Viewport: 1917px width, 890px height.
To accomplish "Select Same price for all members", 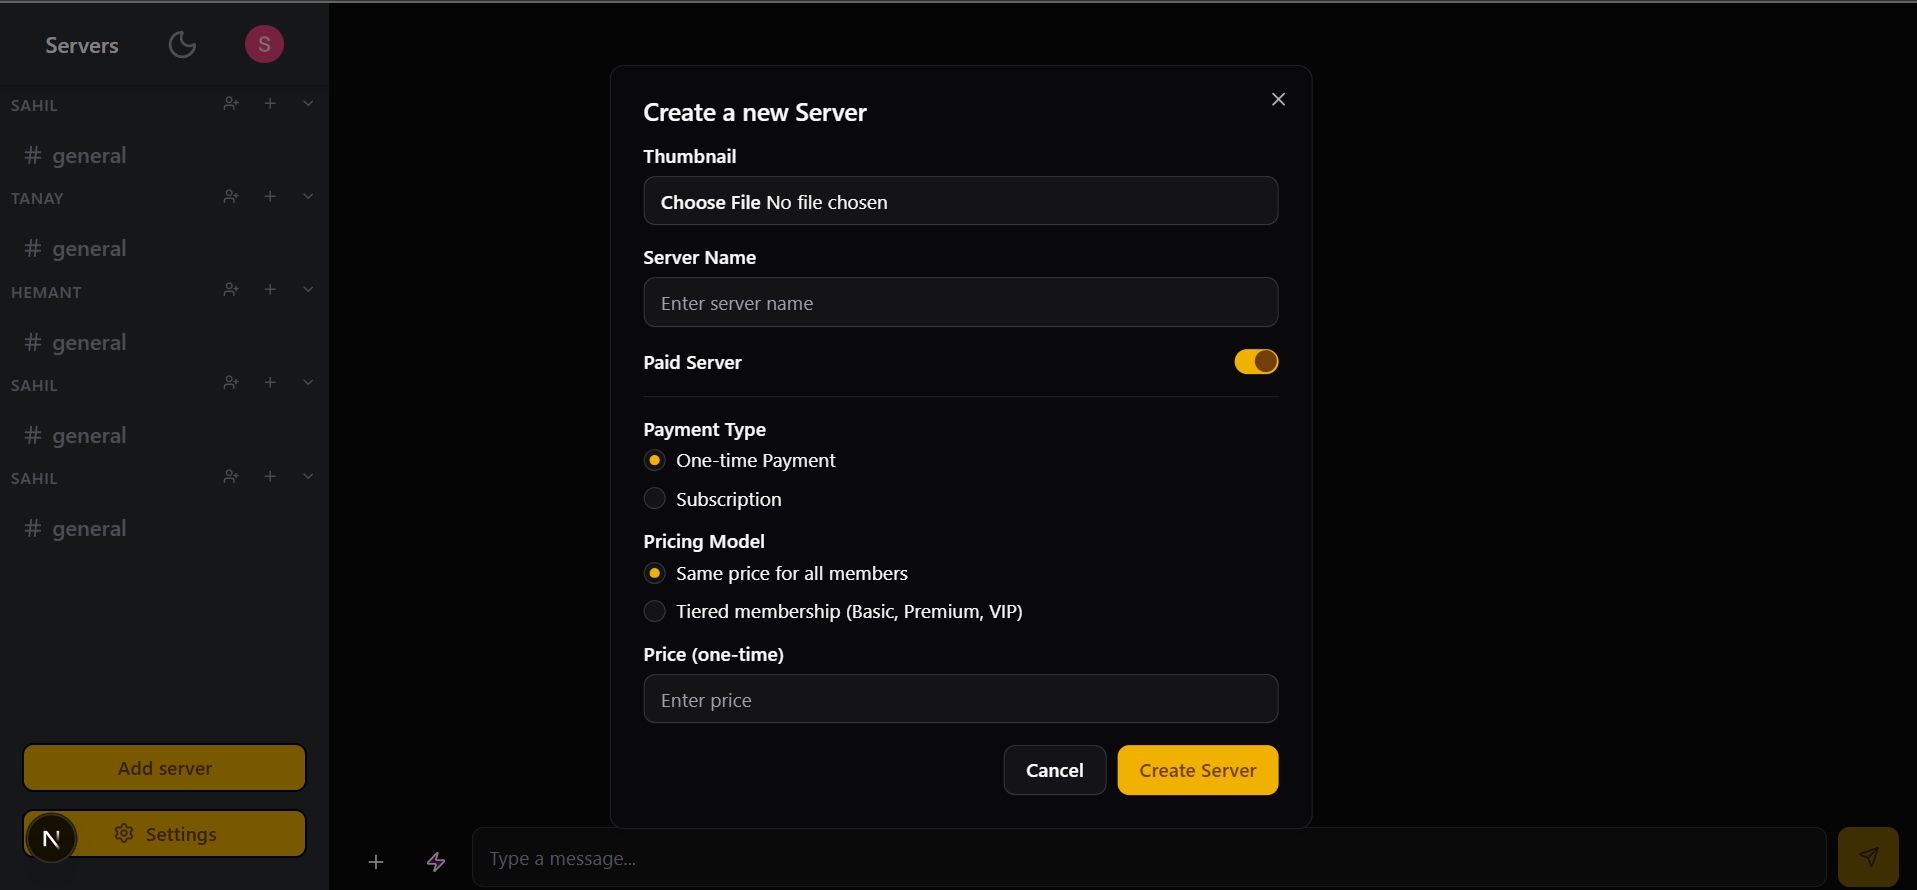I will [x=655, y=573].
